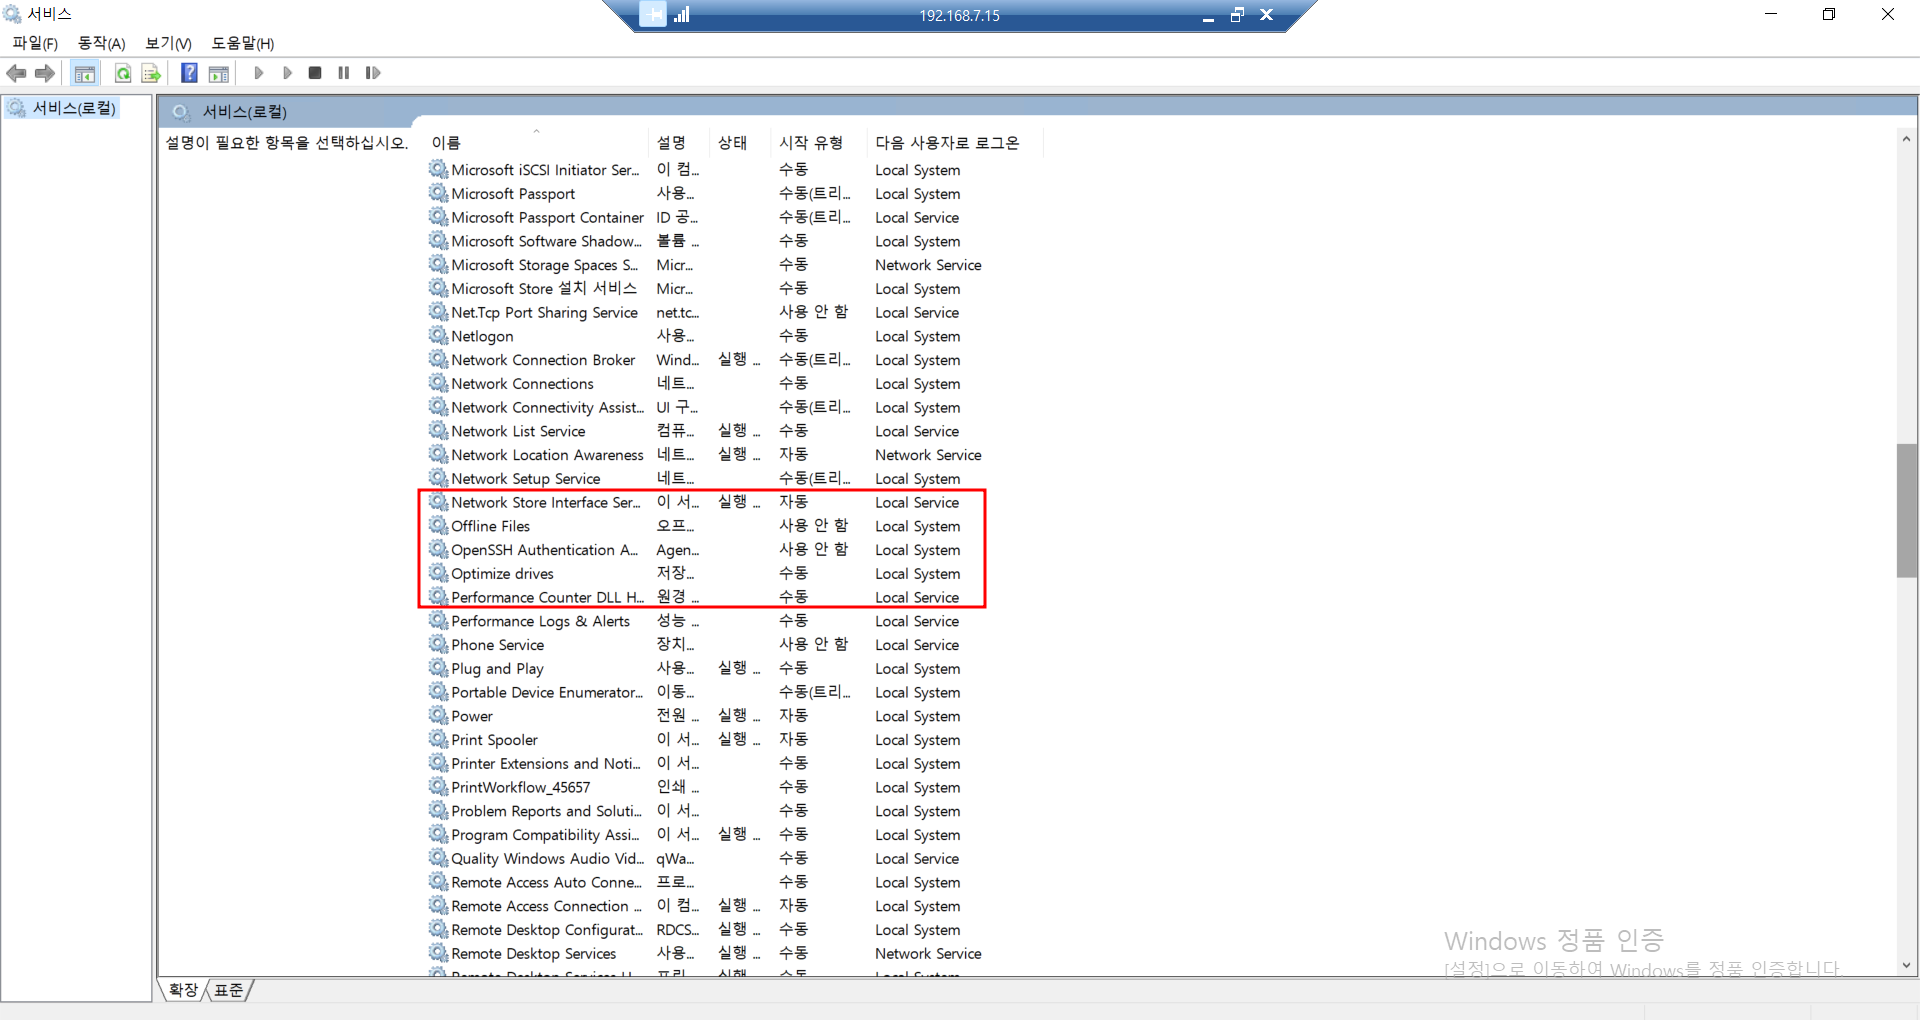Click the vertical scrollbar up arrow
Screen dimensions: 1920x1020
[1906, 139]
